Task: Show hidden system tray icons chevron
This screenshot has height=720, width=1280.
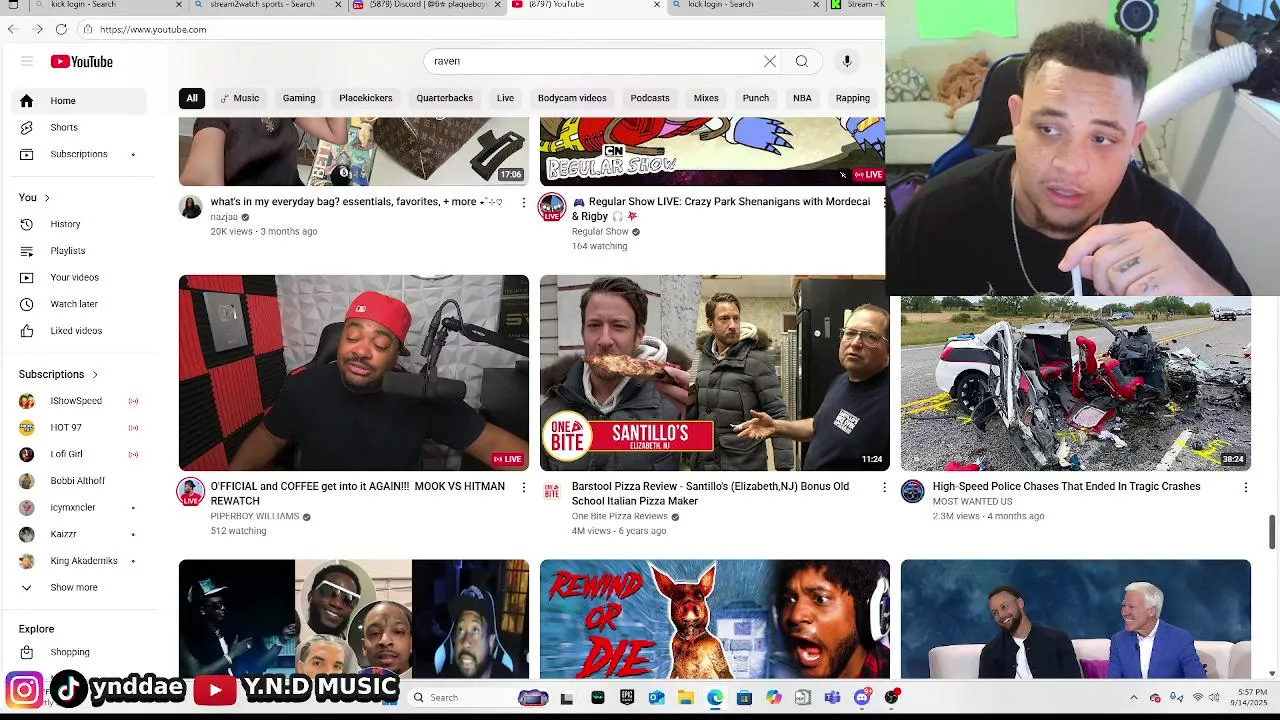Action: (x=1133, y=698)
